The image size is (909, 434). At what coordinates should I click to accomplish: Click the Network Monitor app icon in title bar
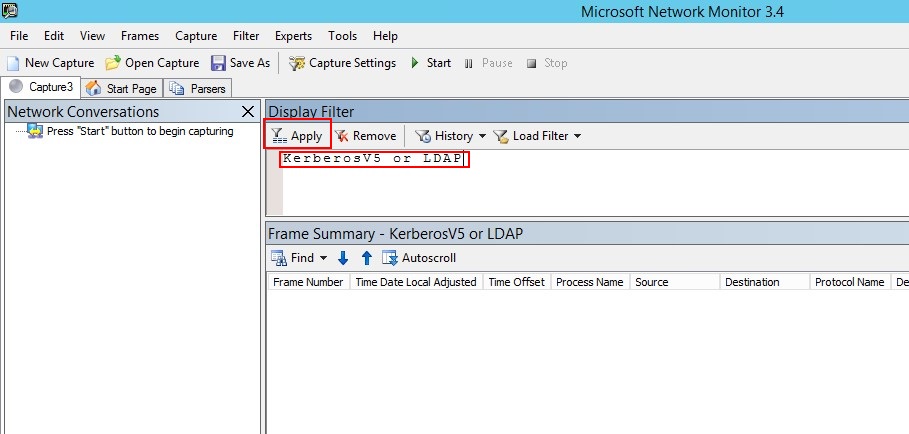[10, 10]
